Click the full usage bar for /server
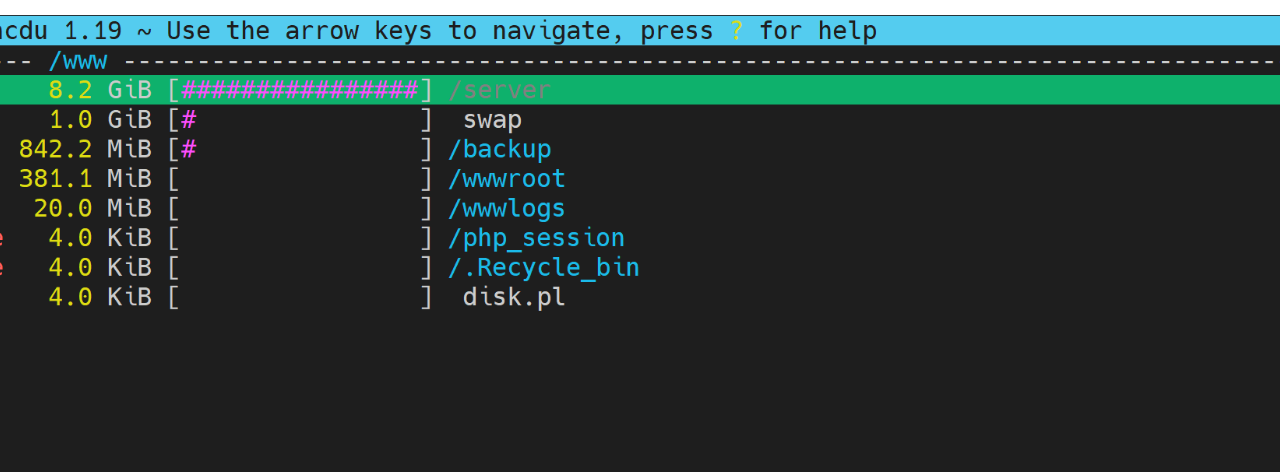This screenshot has width=1280, height=472. (300, 90)
